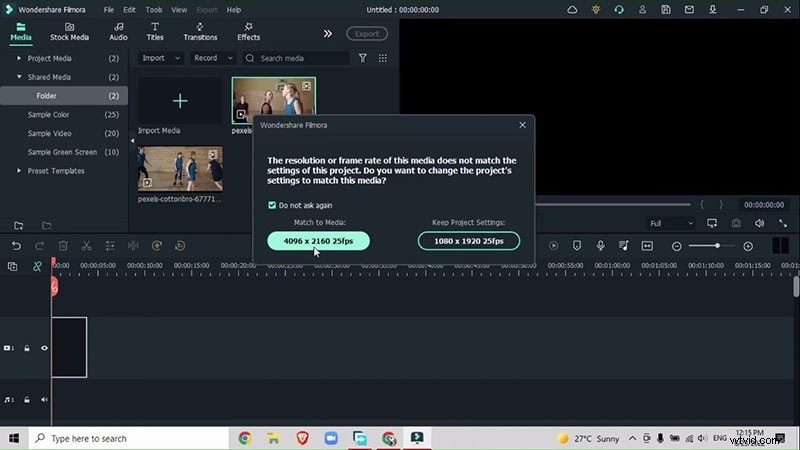Switch to the Titles tab
800x450 pixels.
click(x=155, y=32)
